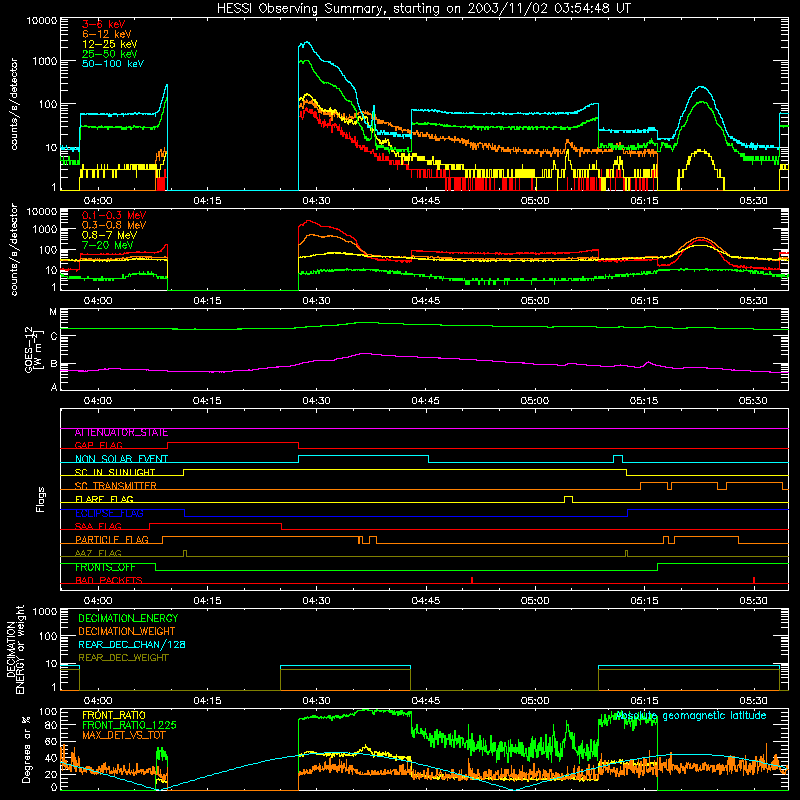Select the FRONTS_OFF flag label
This screenshot has height=800, width=800.
pyautogui.click(x=105, y=567)
